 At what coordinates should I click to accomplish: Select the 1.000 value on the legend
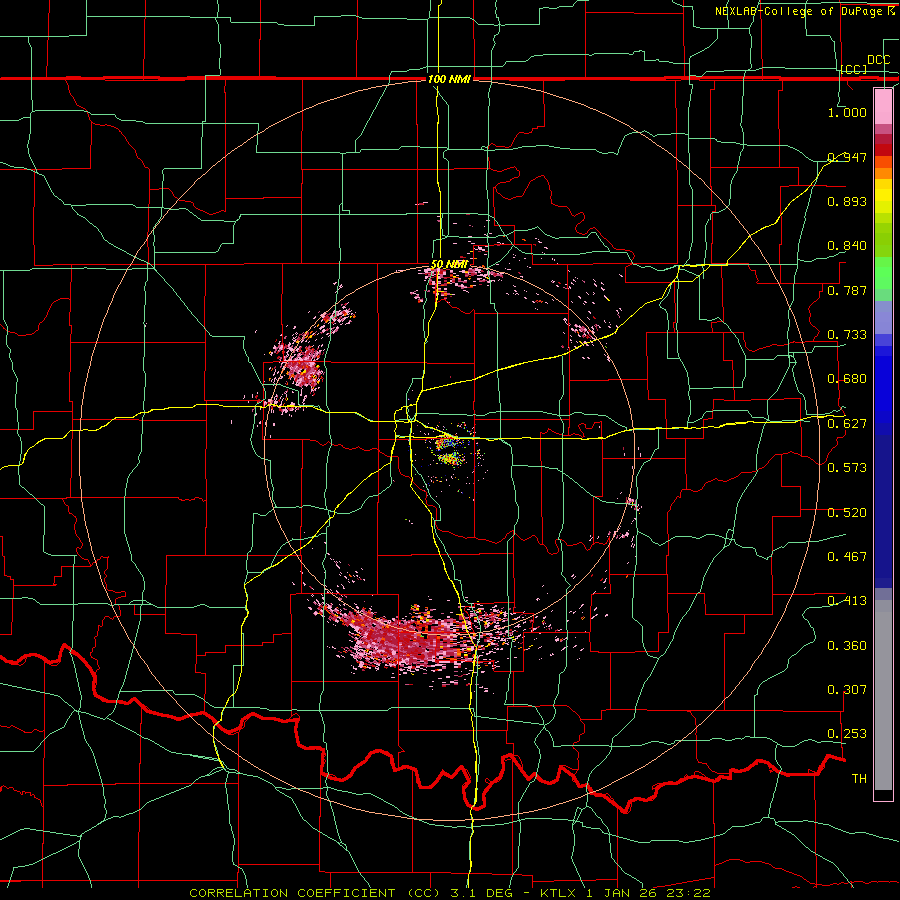(847, 112)
